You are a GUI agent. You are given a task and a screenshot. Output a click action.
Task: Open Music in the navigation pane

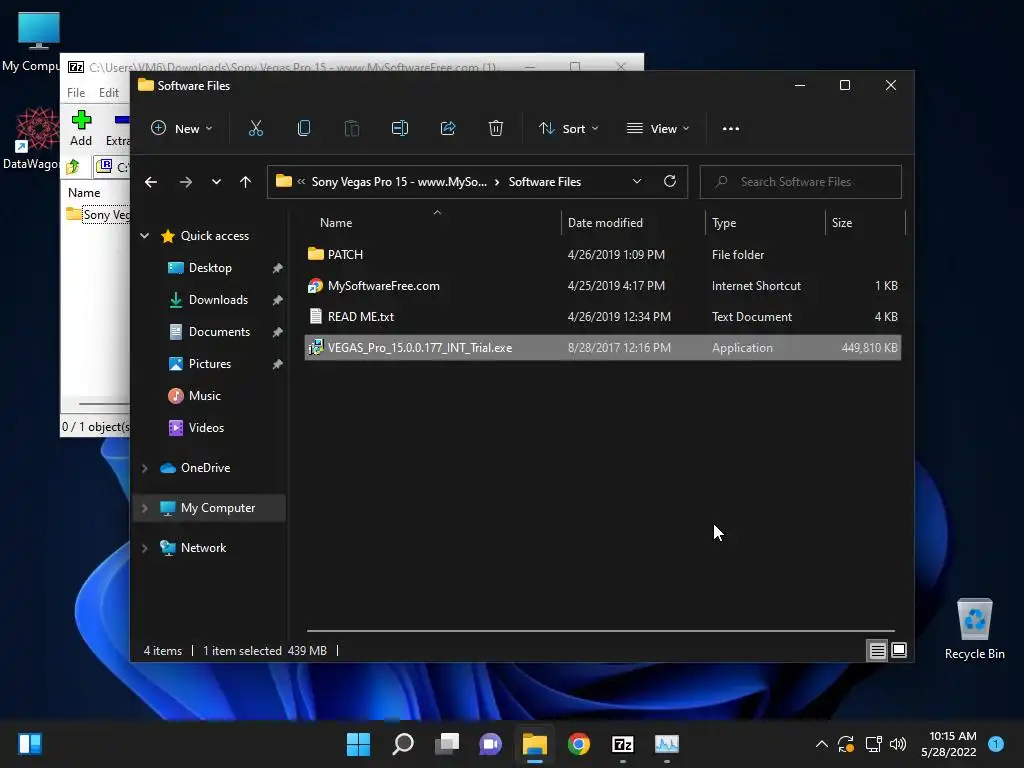(x=204, y=396)
